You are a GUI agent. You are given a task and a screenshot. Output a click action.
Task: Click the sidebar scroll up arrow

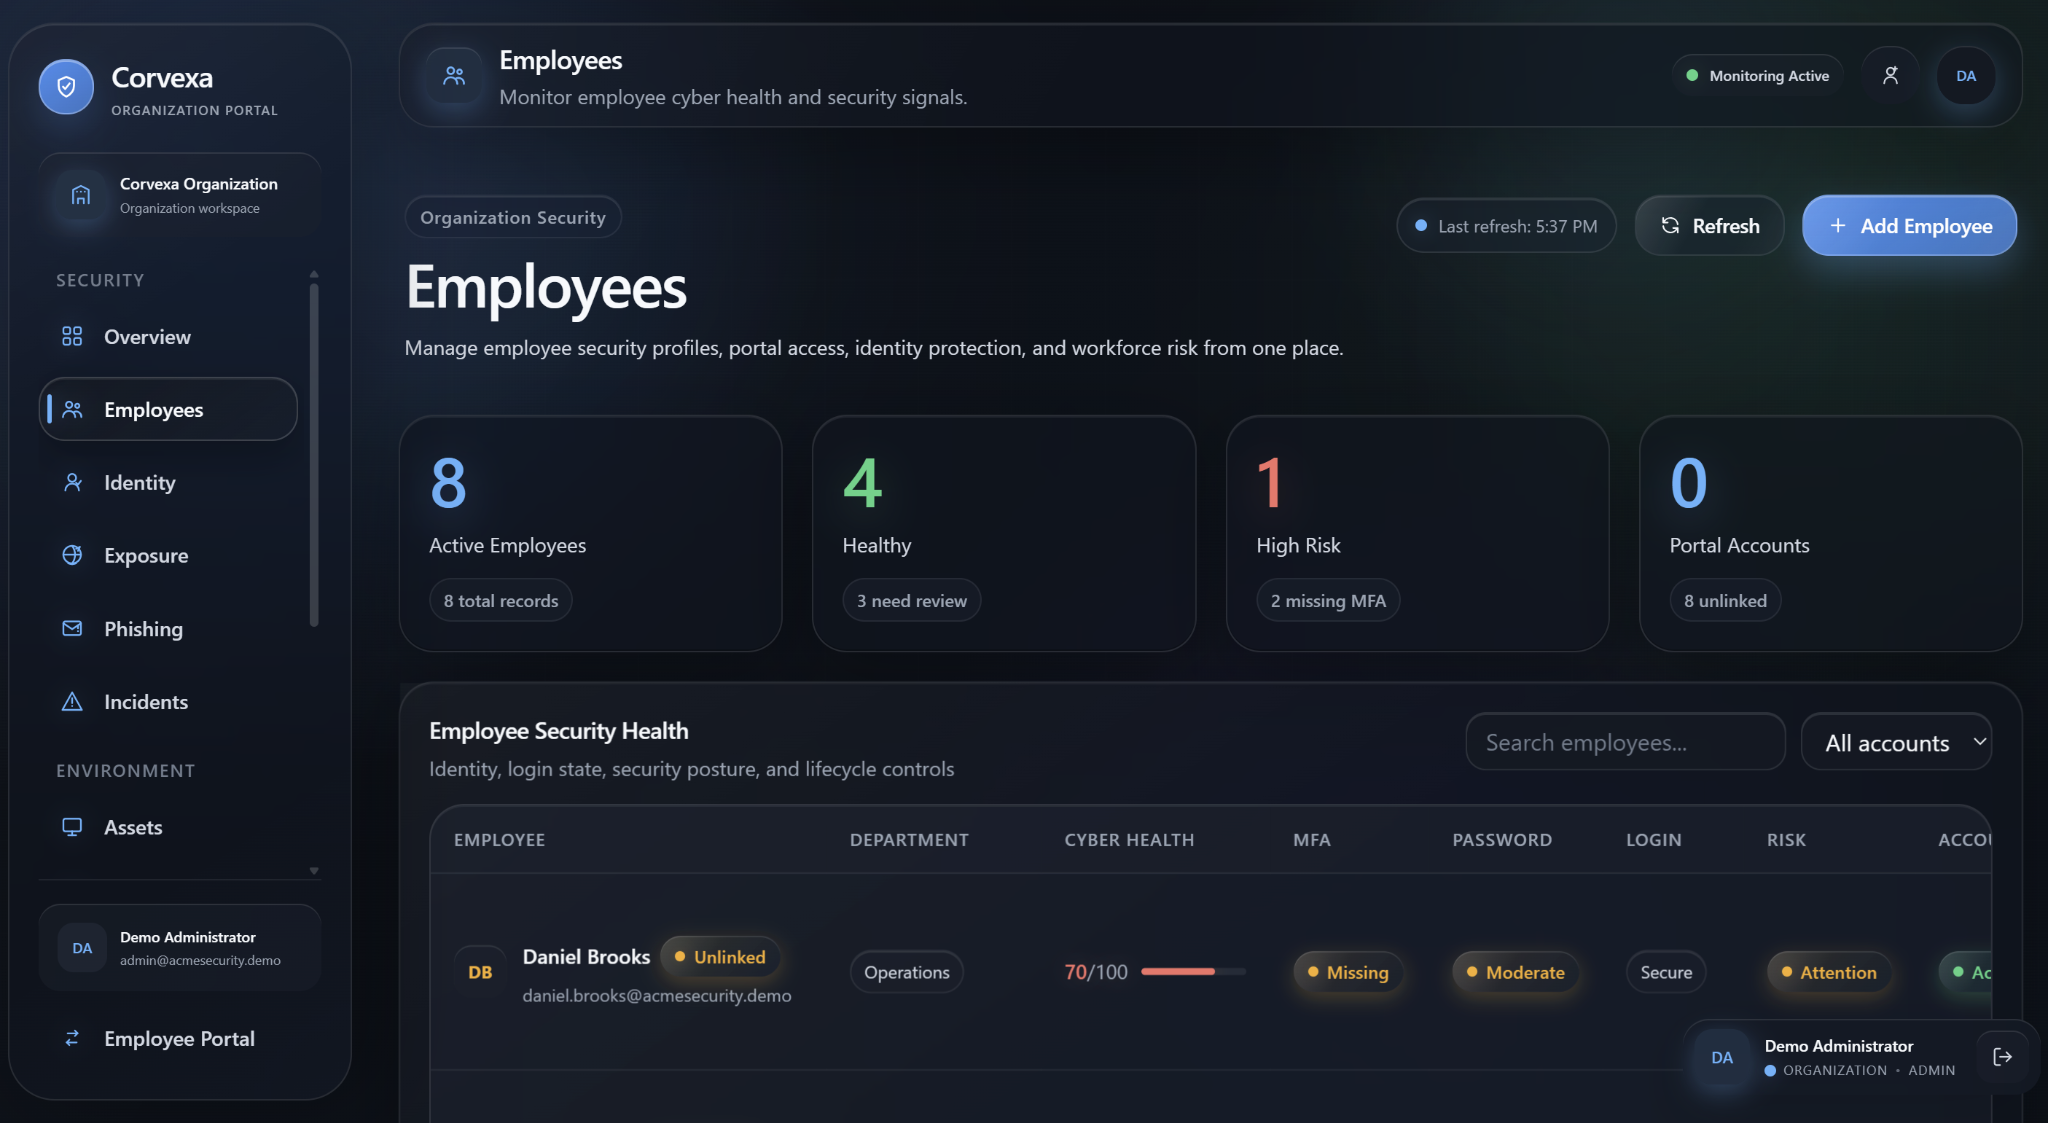(314, 273)
